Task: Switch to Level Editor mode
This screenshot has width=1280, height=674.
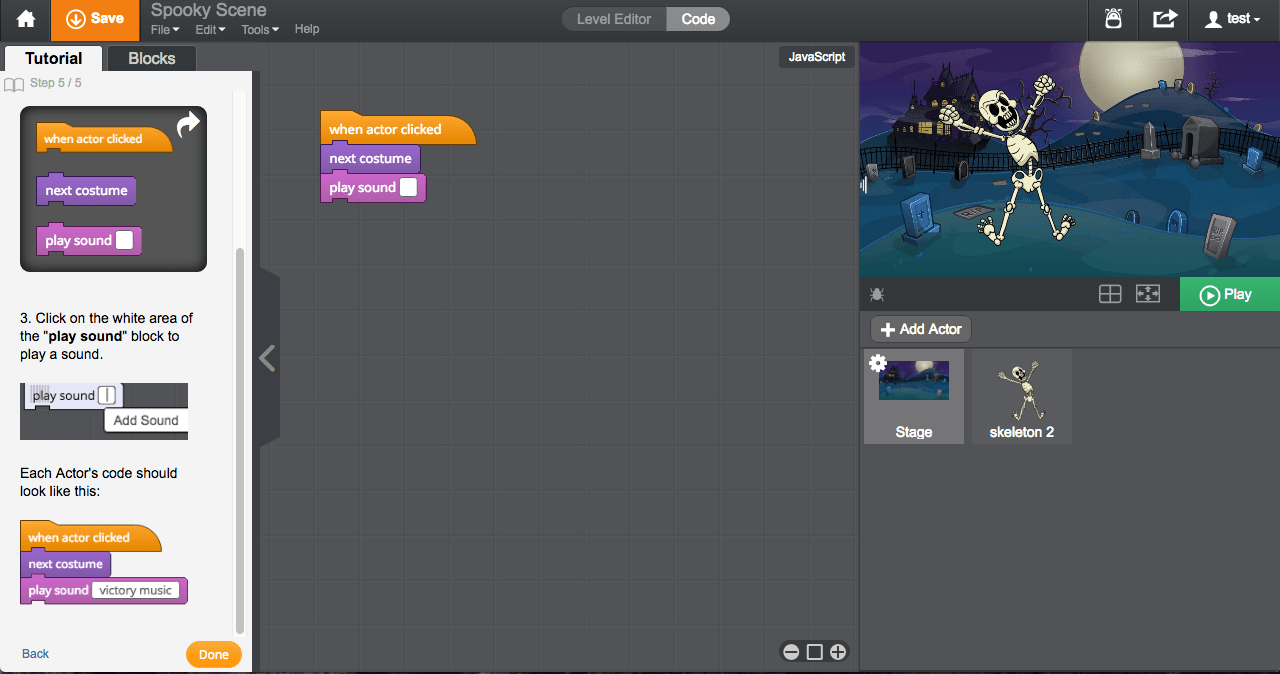Action: [x=614, y=19]
